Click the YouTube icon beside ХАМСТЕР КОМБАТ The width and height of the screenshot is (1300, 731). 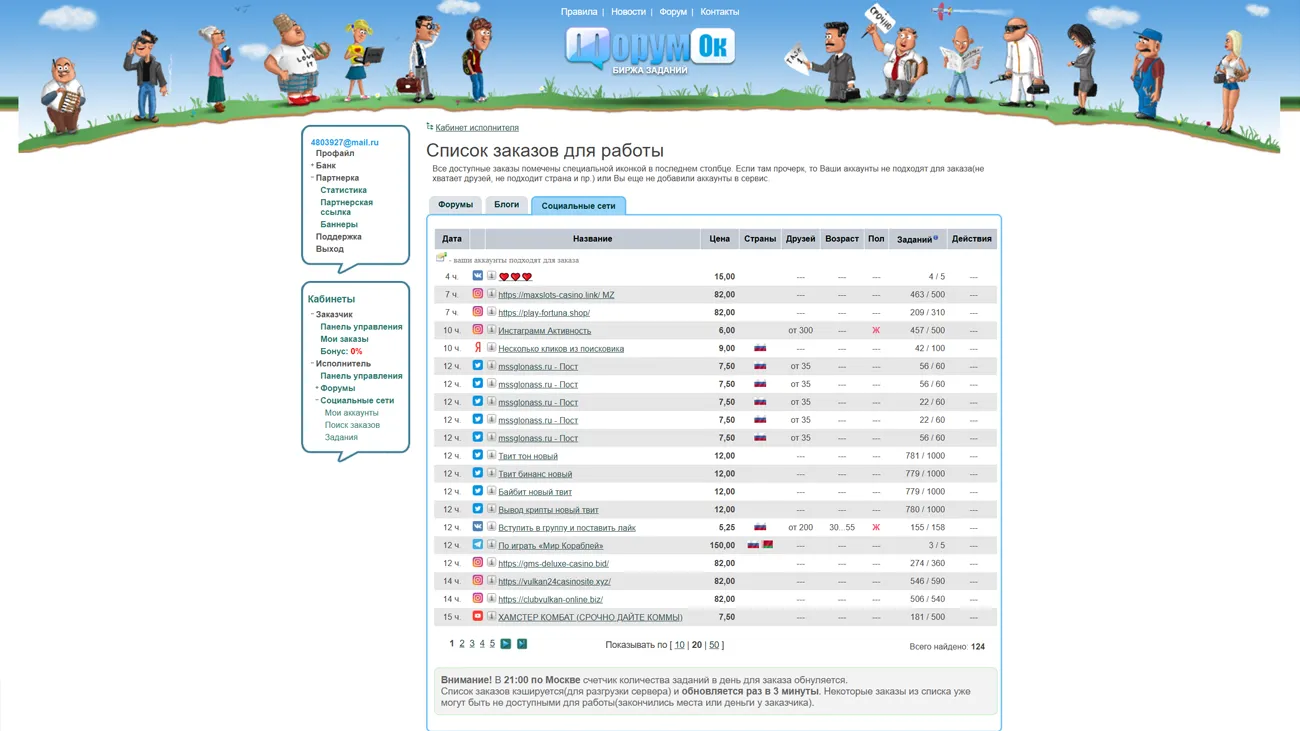[x=477, y=617]
